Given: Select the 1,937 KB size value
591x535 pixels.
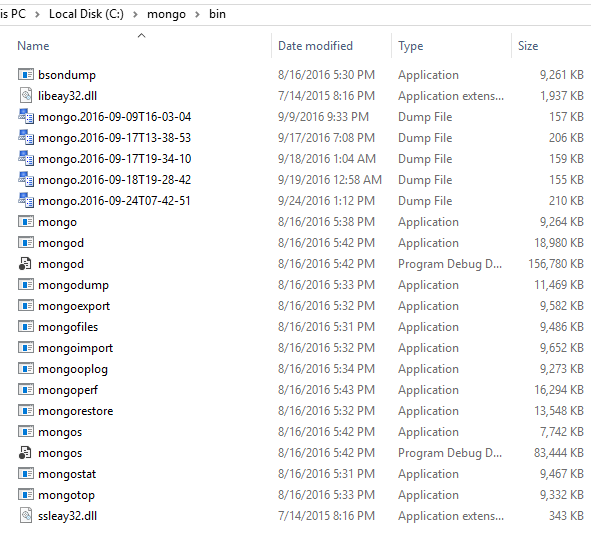Looking at the screenshot, I should pos(562,96).
